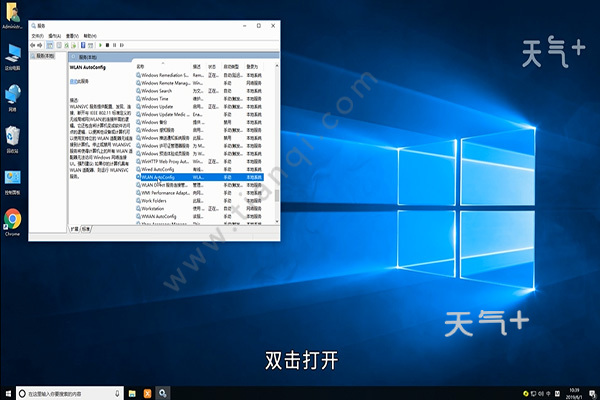Image resolution: width=600 pixels, height=400 pixels.
Task: Sort by the 名称 column header
Action: click(163, 67)
